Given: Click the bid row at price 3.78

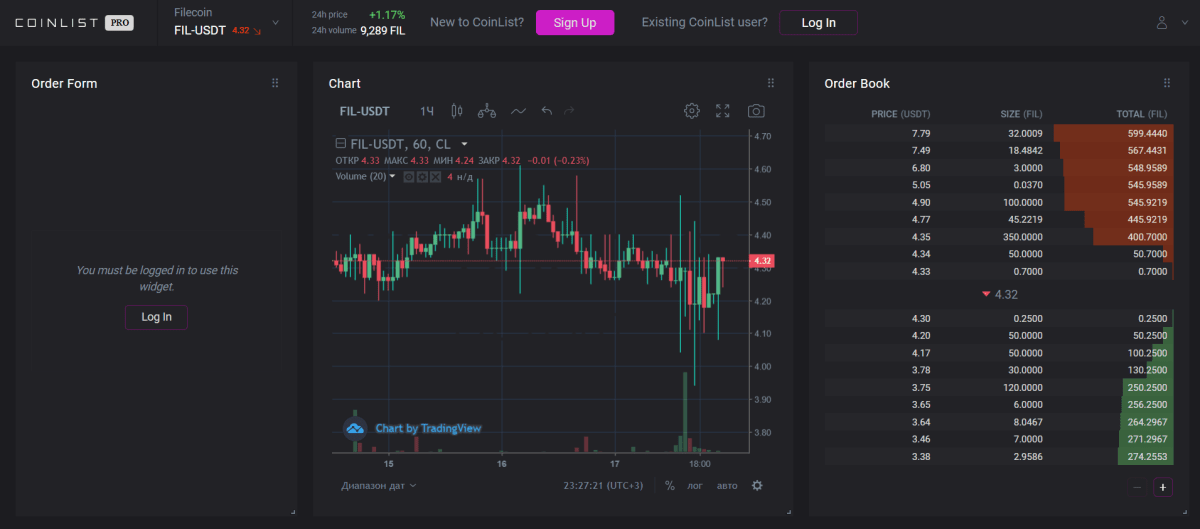Looking at the screenshot, I should [998, 370].
